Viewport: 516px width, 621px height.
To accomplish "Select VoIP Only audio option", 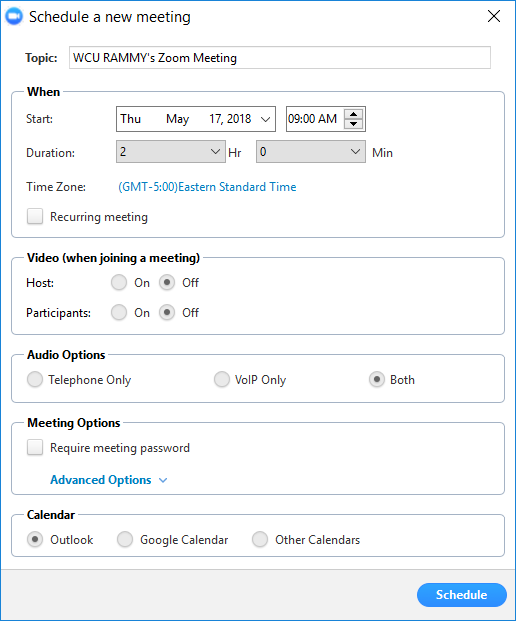I will tap(221, 379).
